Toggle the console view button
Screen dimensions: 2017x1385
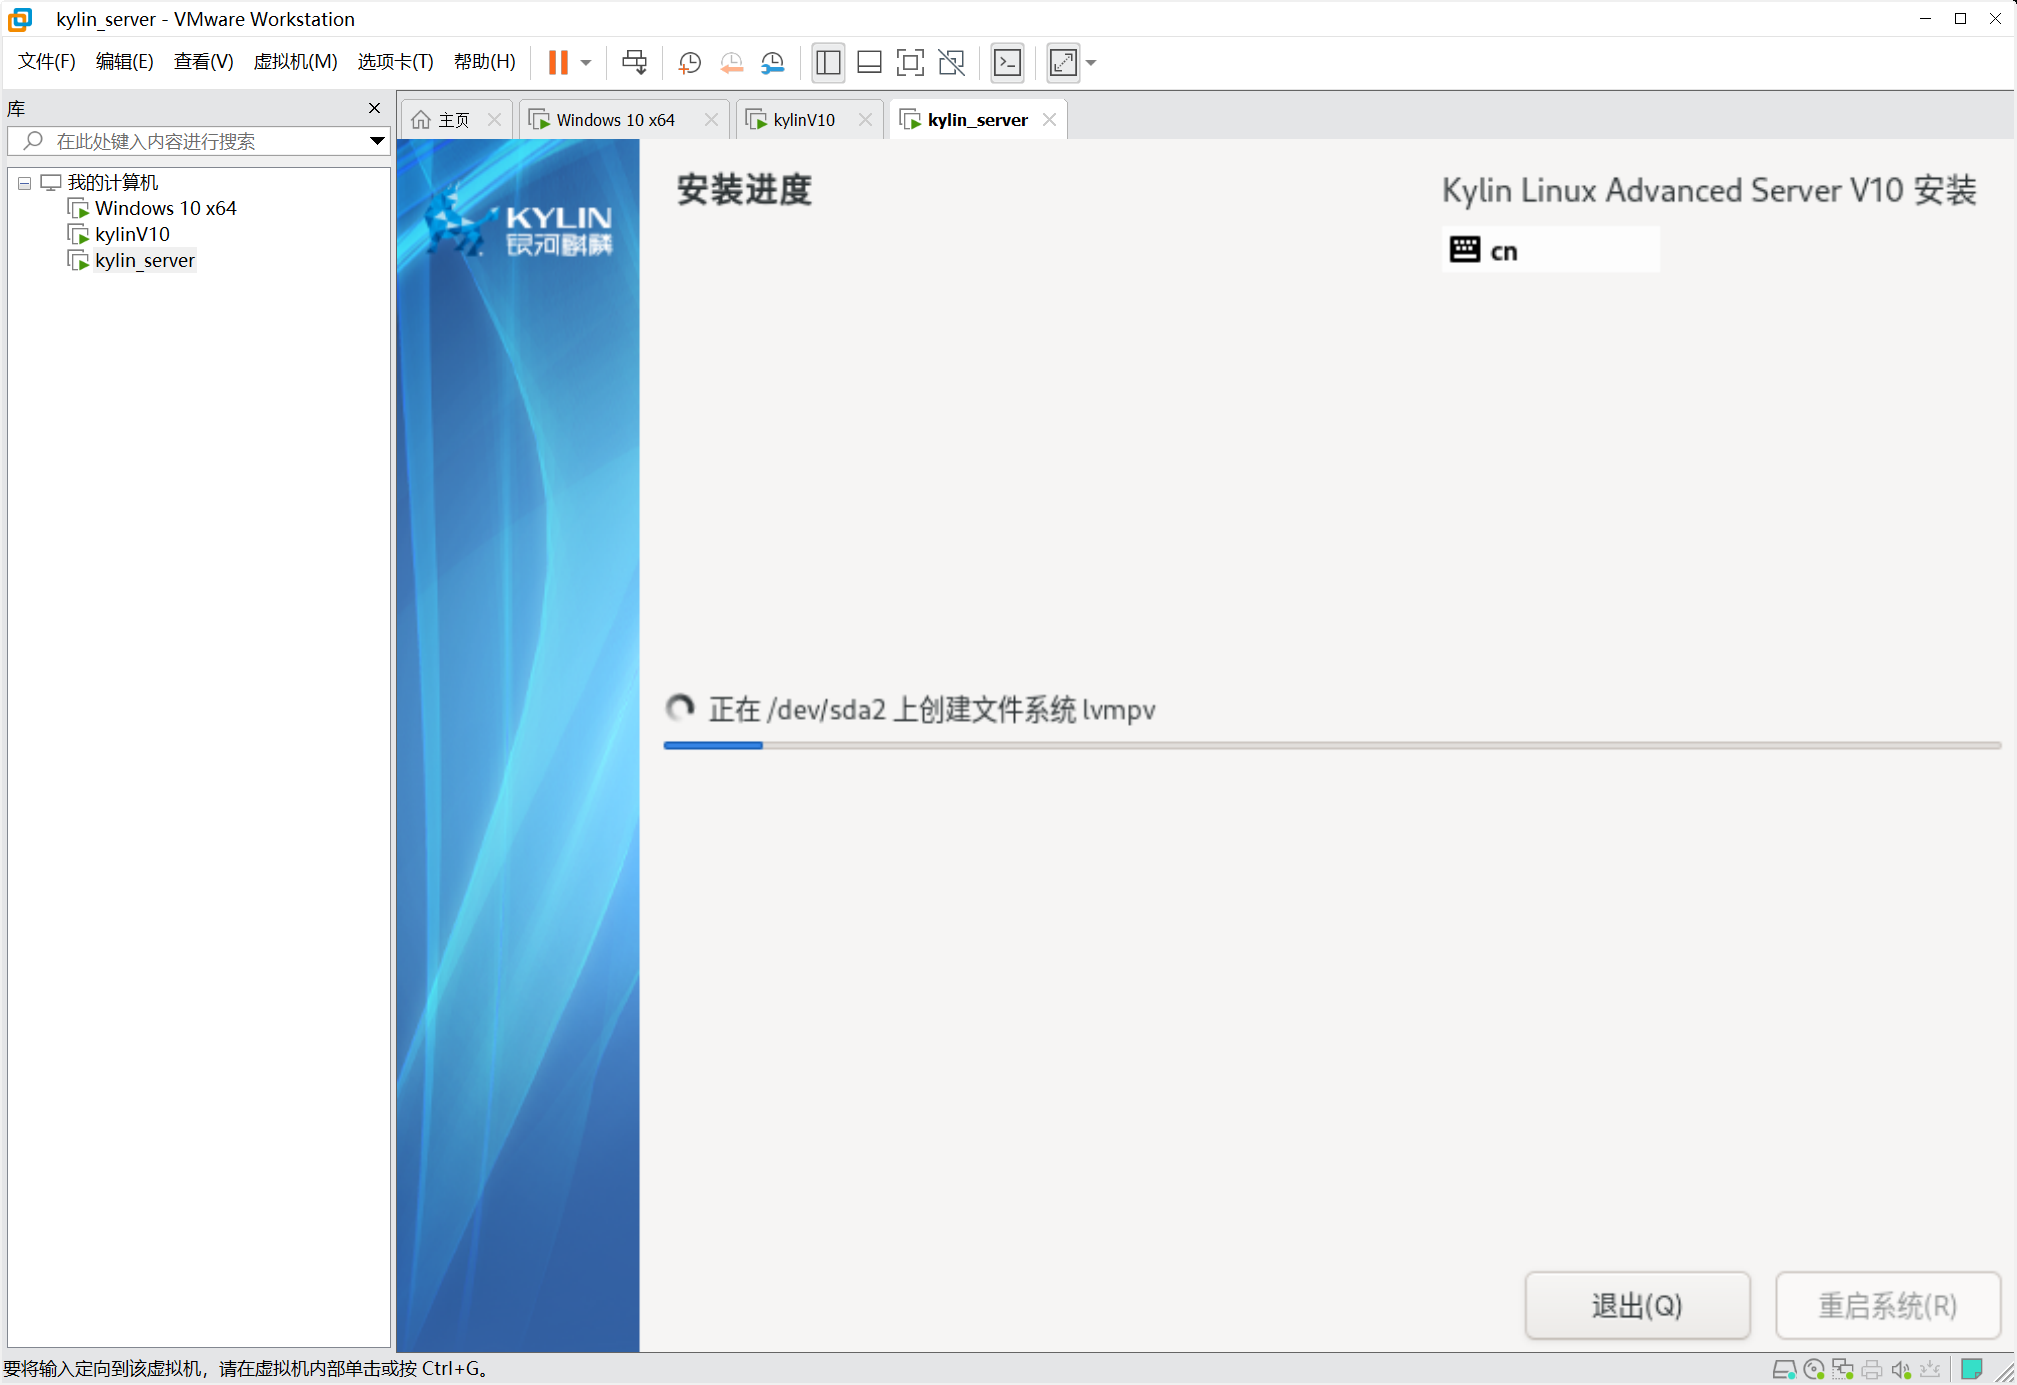point(1007,63)
